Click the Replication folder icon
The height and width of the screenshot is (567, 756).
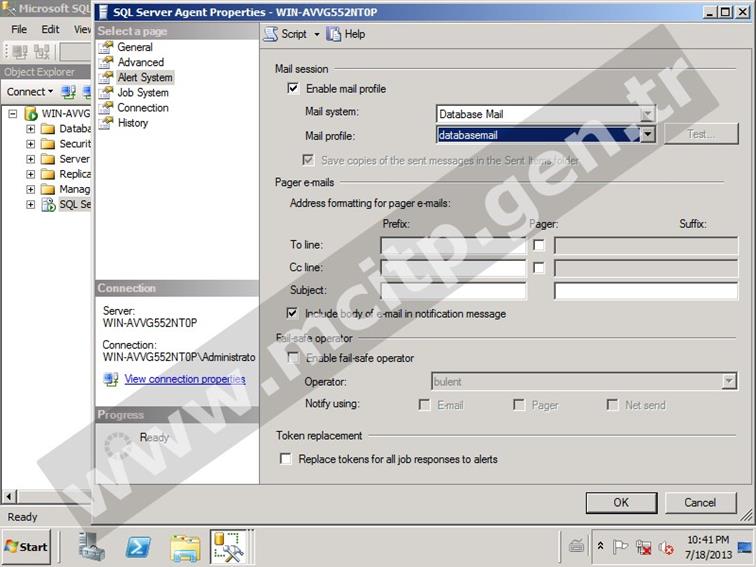click(x=48, y=174)
